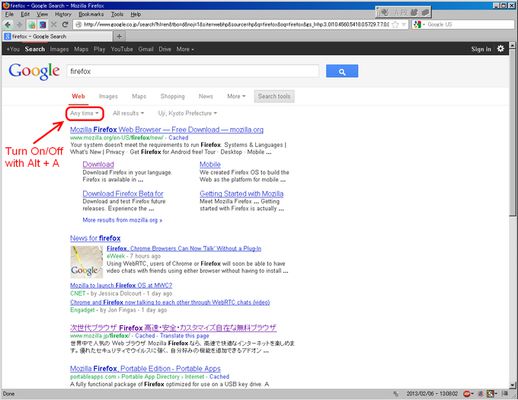Screen dimensions: 518x400
Task: Open the View menu
Action: 42,14
